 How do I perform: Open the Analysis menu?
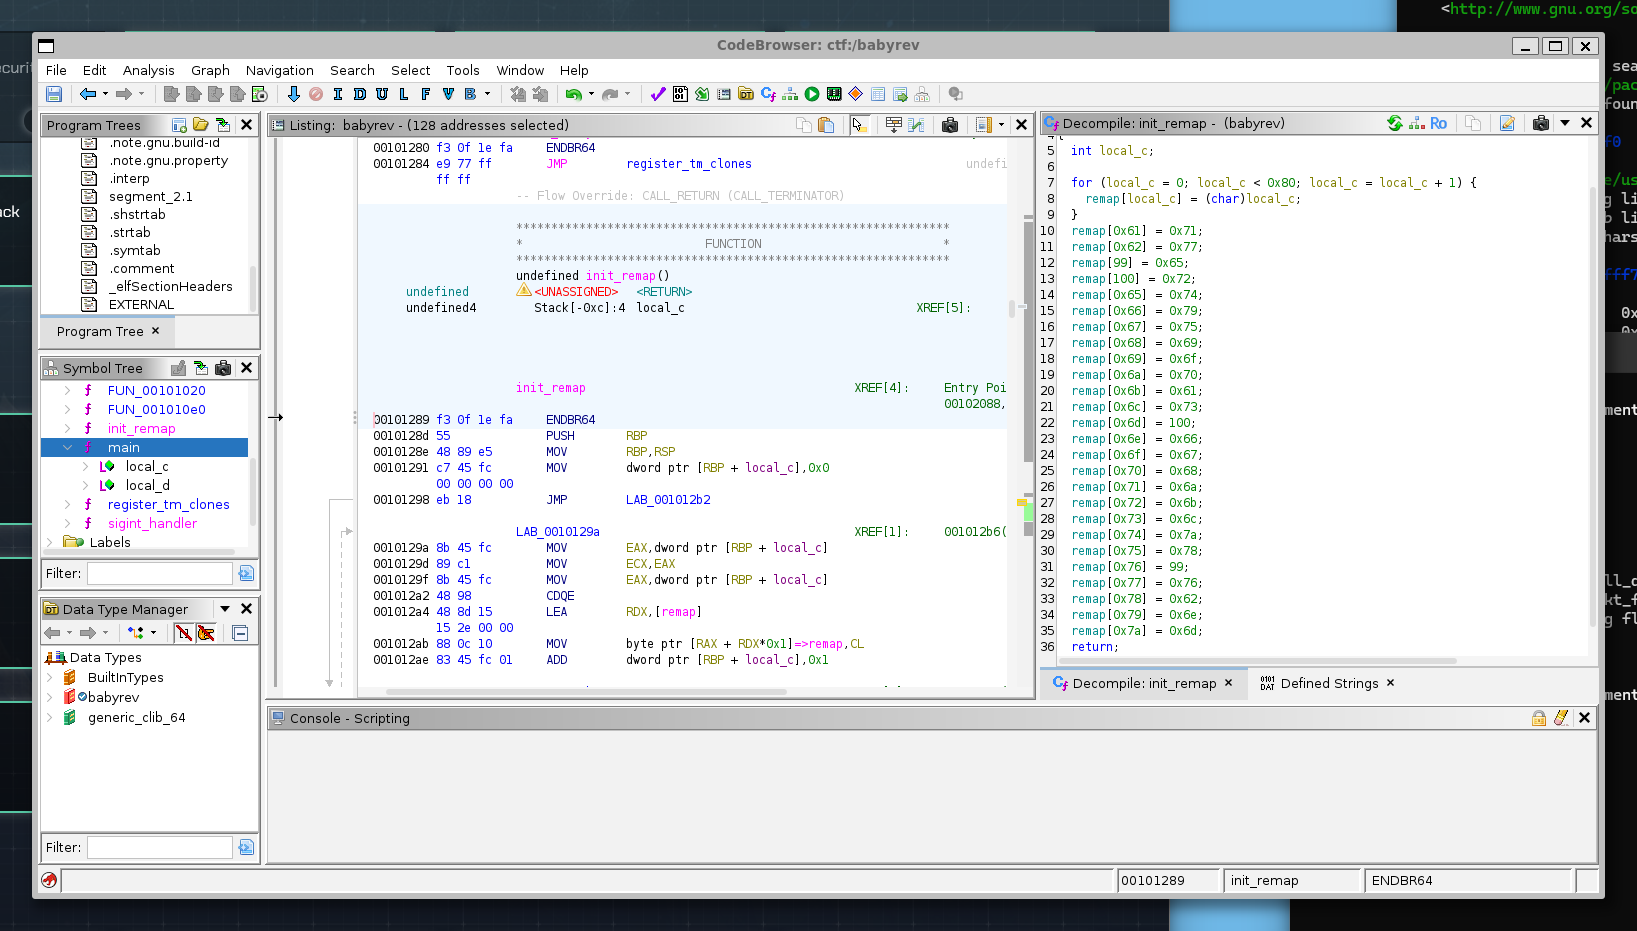(x=148, y=70)
